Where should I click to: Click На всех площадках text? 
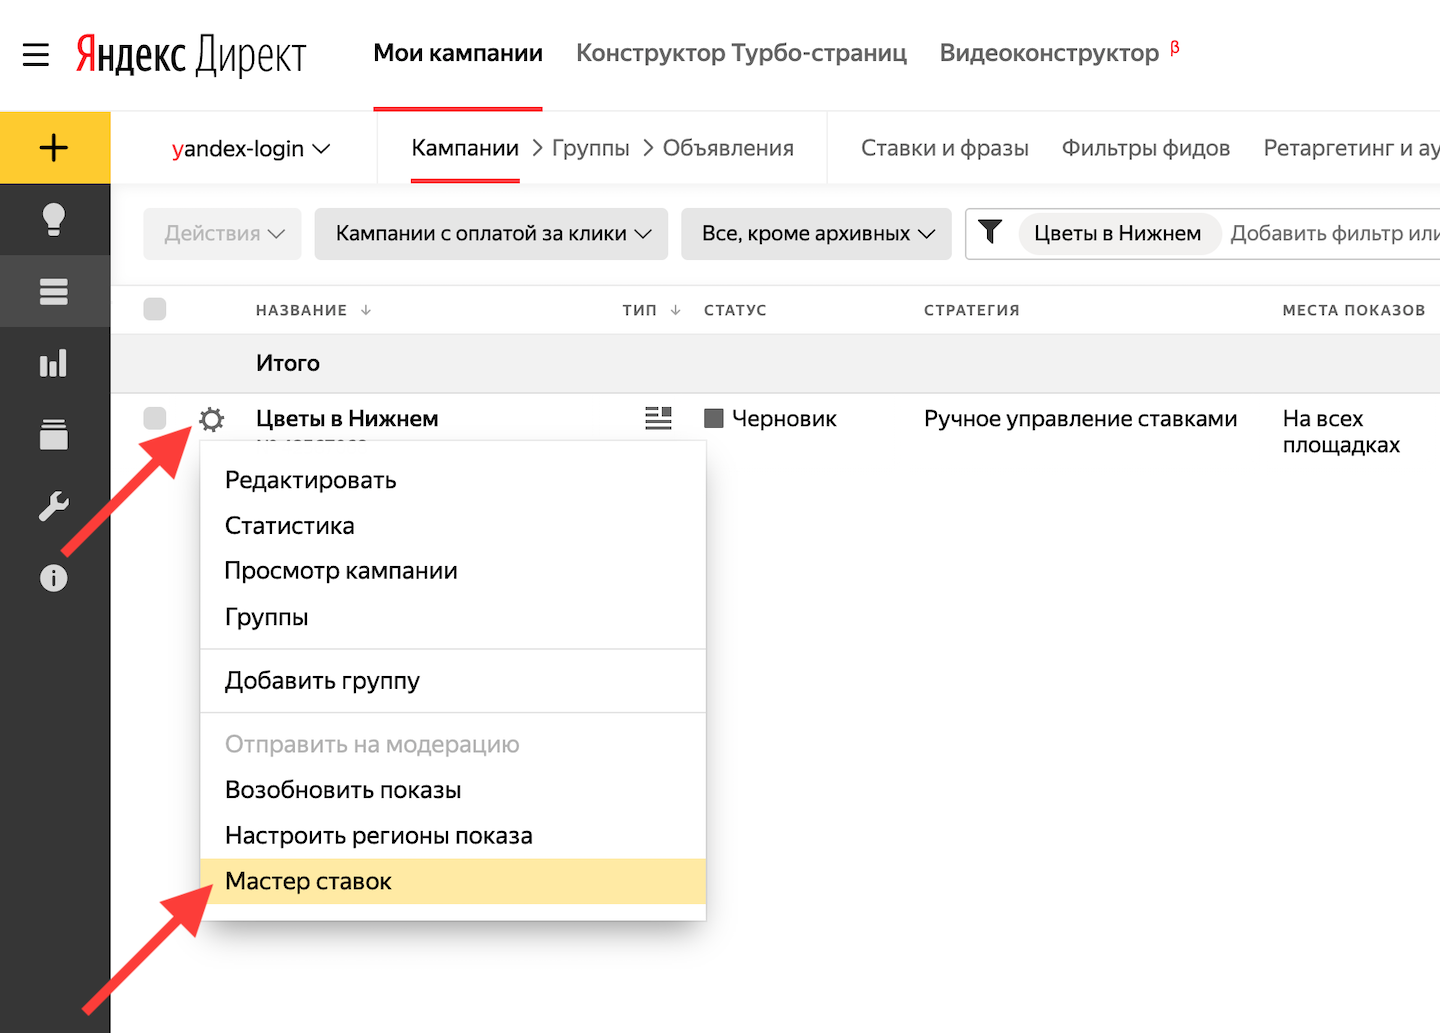point(1341,431)
